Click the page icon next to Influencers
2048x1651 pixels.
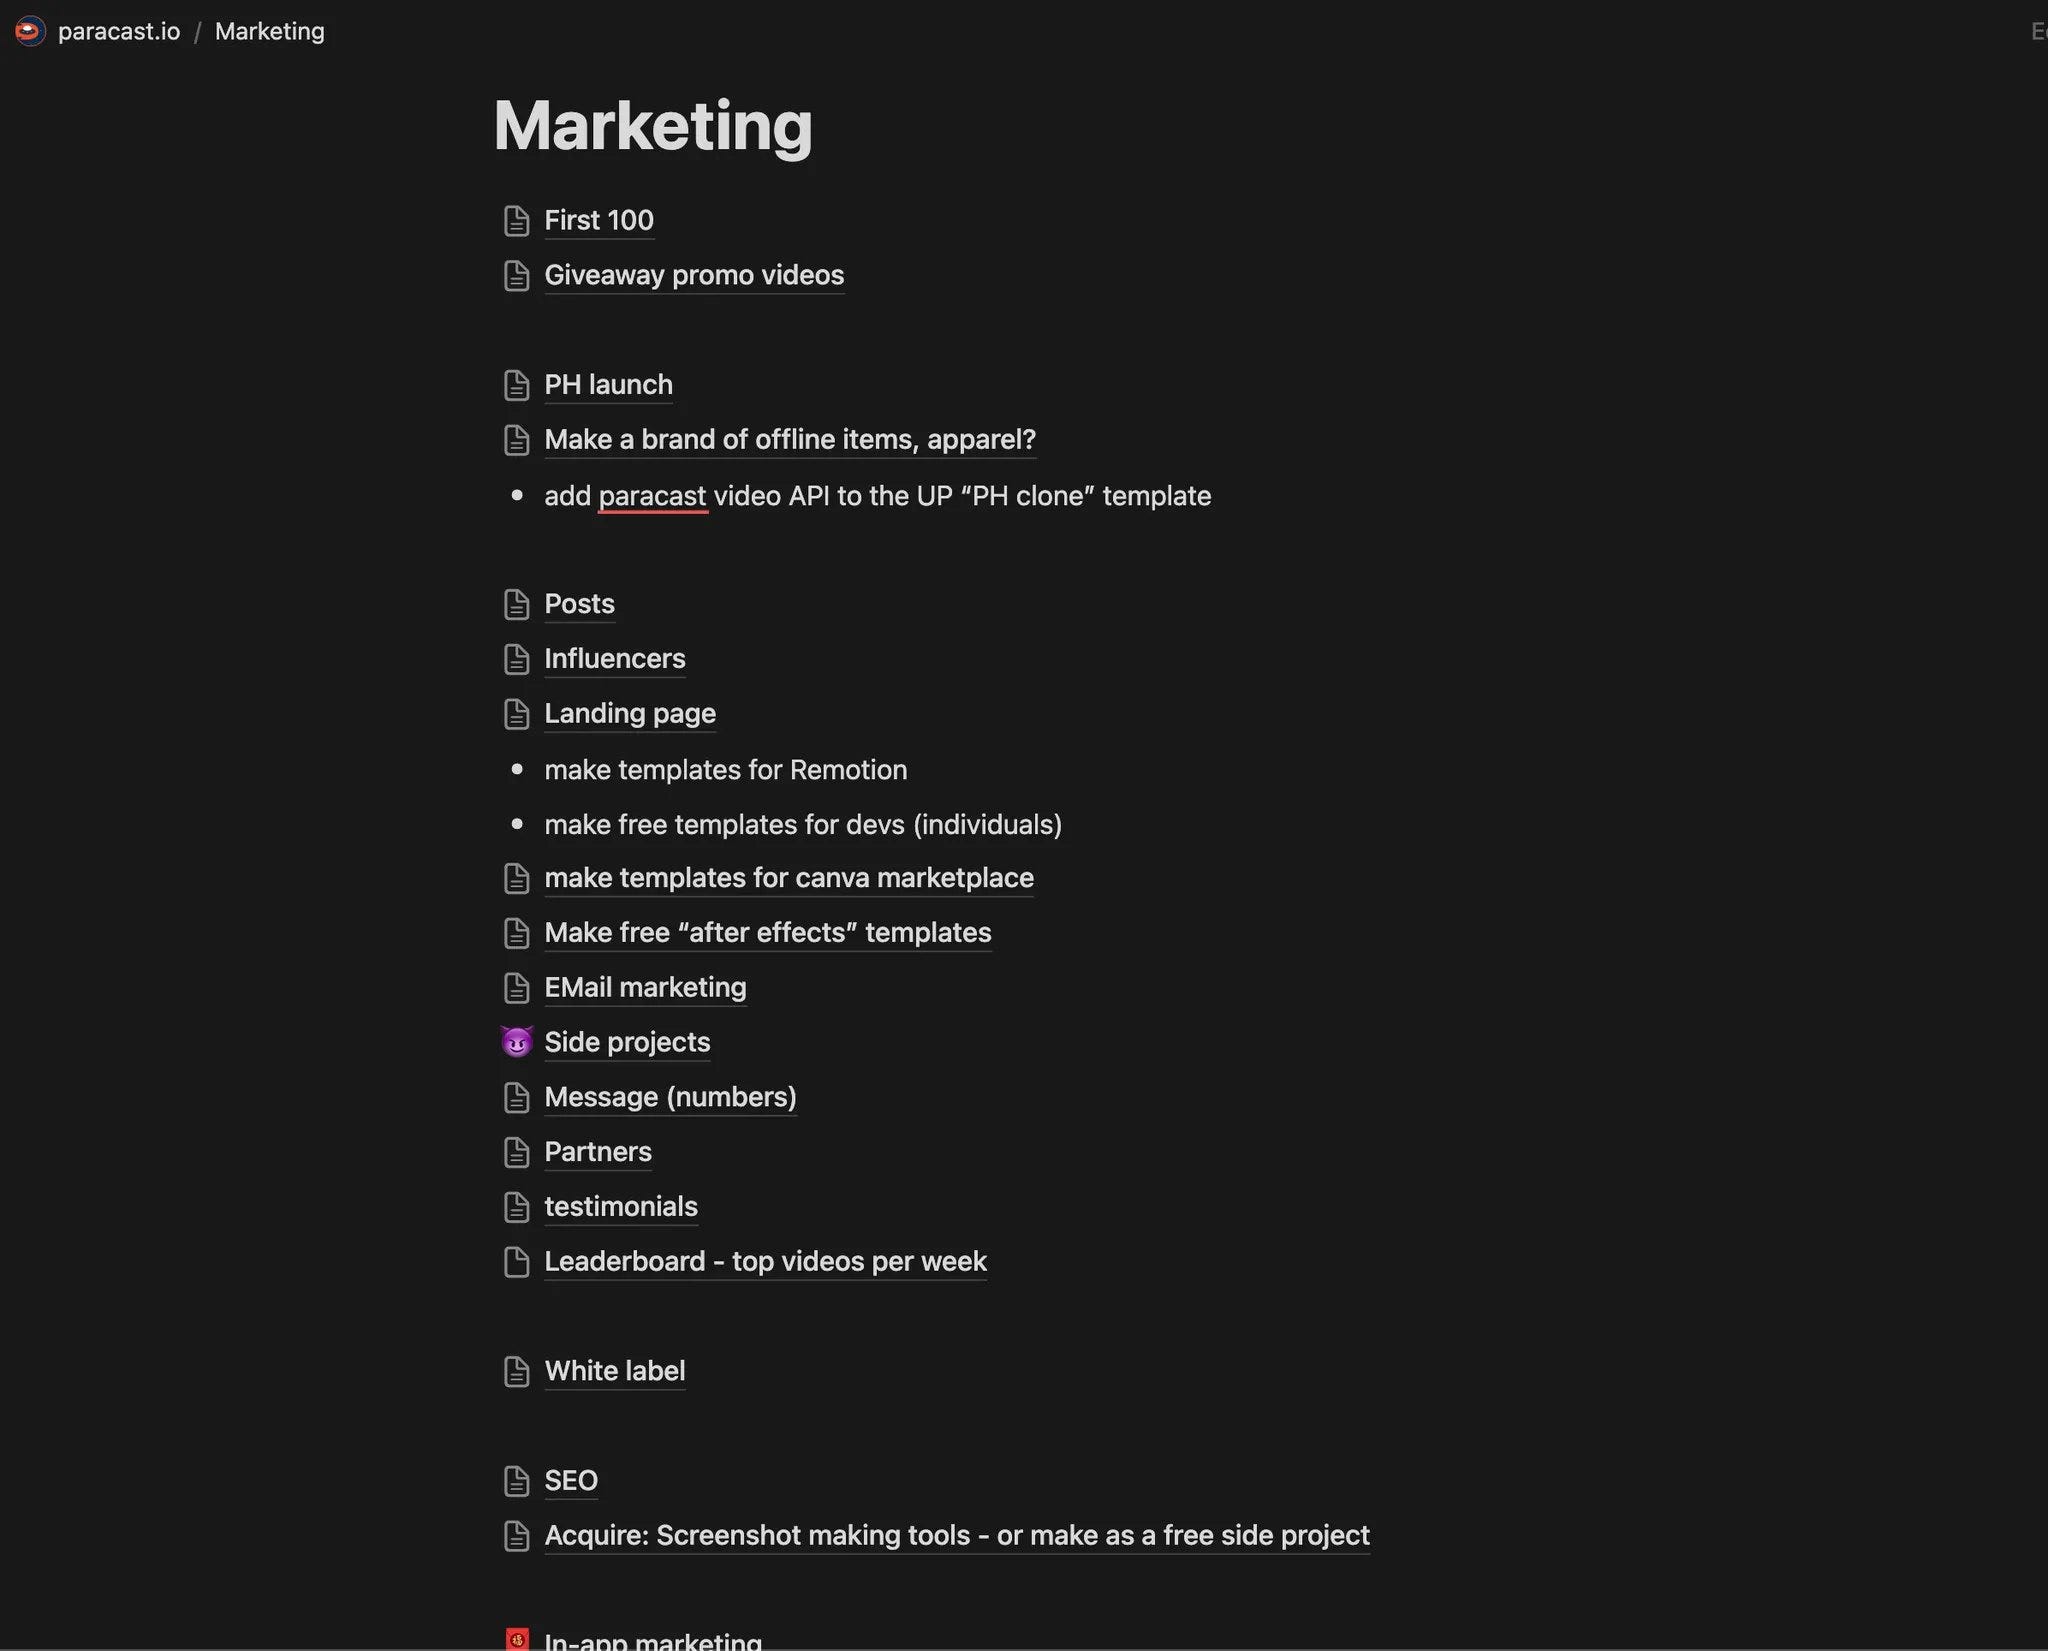tap(516, 659)
